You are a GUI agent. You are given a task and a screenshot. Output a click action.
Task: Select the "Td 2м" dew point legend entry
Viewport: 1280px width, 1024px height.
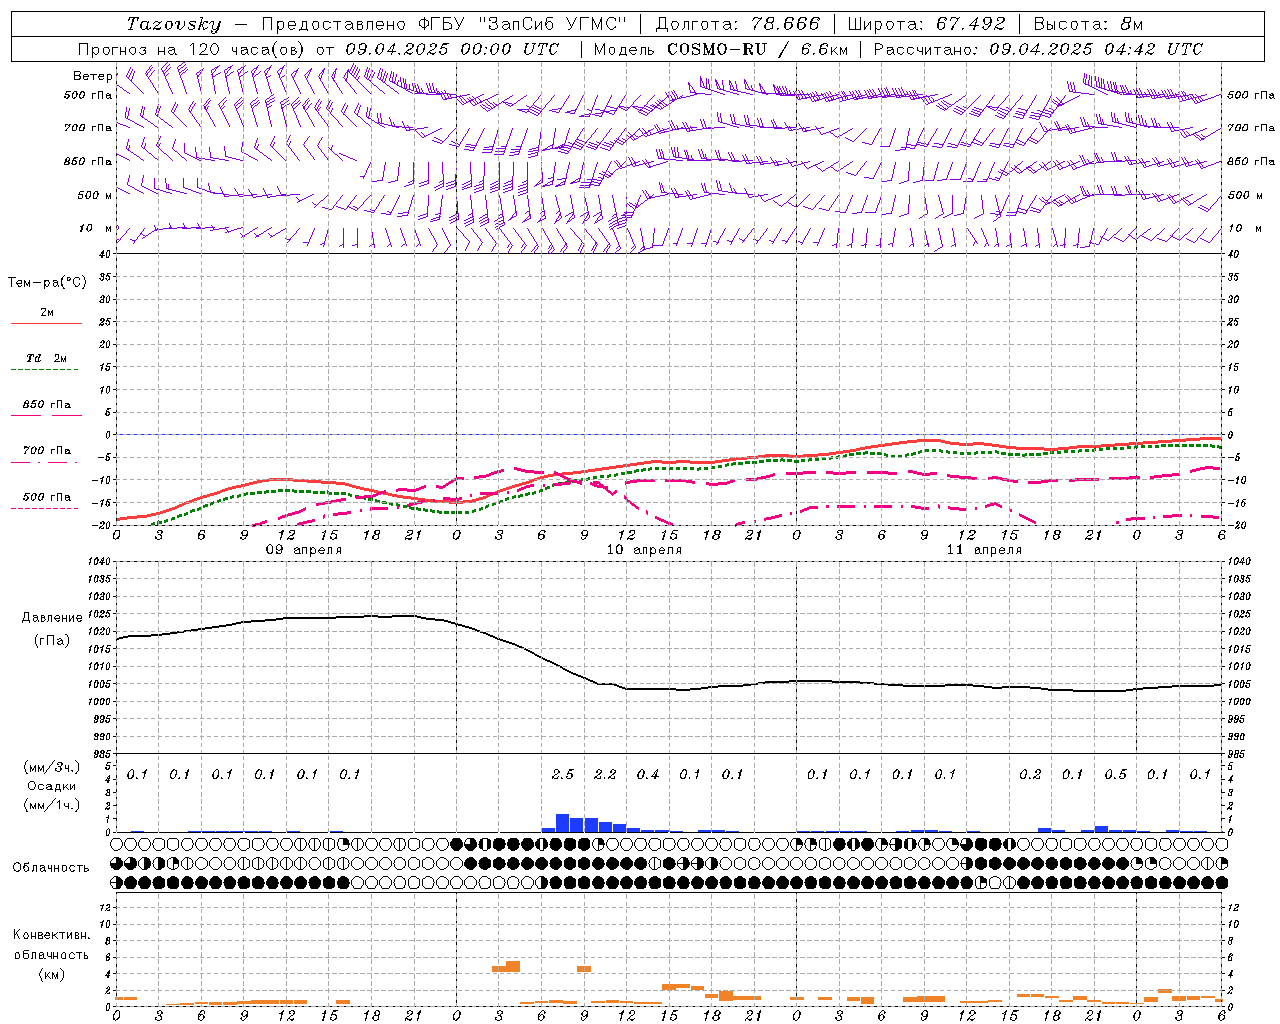coord(47,358)
